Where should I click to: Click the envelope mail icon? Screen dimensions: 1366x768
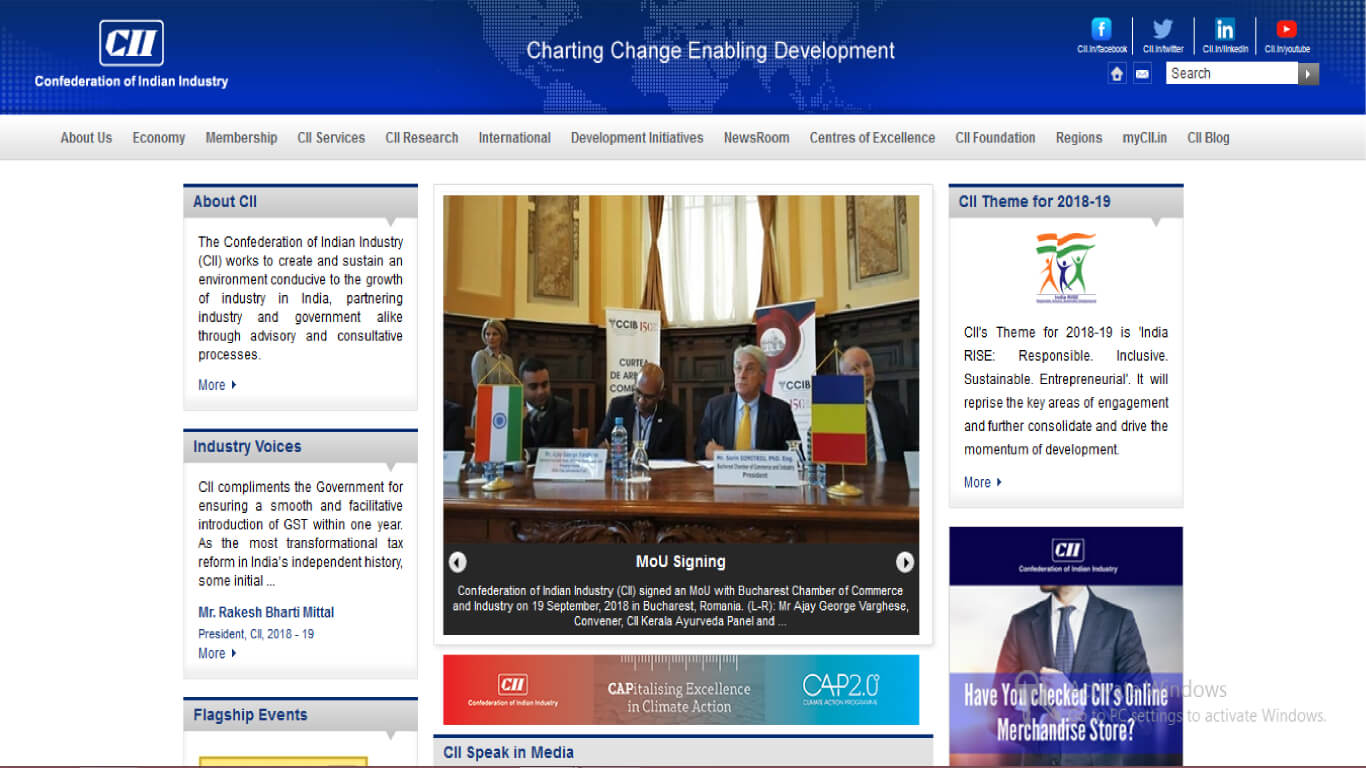1142,73
